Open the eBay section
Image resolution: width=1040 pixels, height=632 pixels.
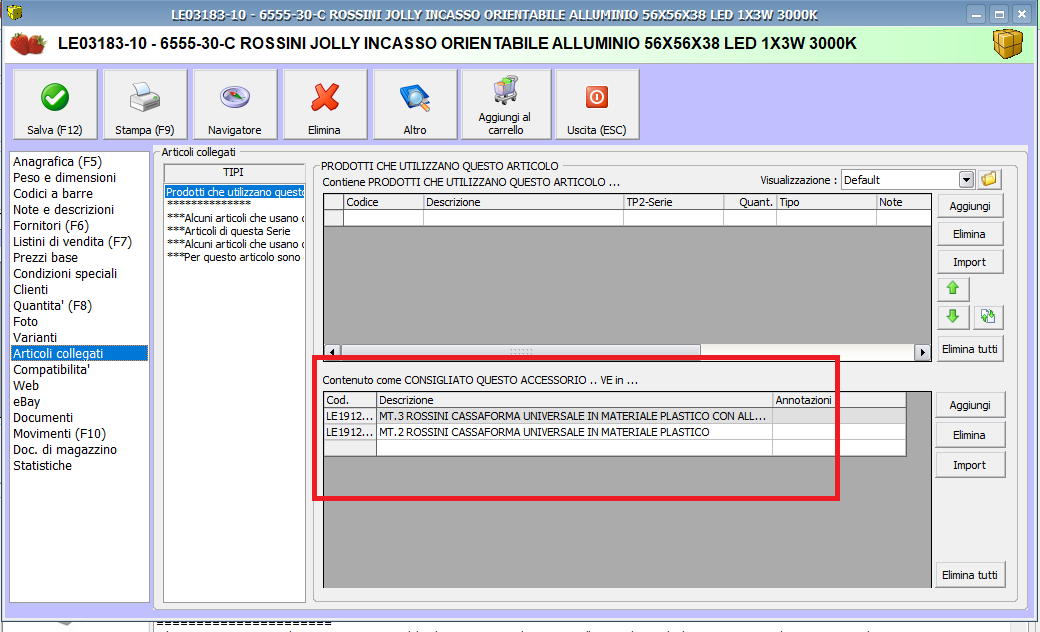pos(27,401)
